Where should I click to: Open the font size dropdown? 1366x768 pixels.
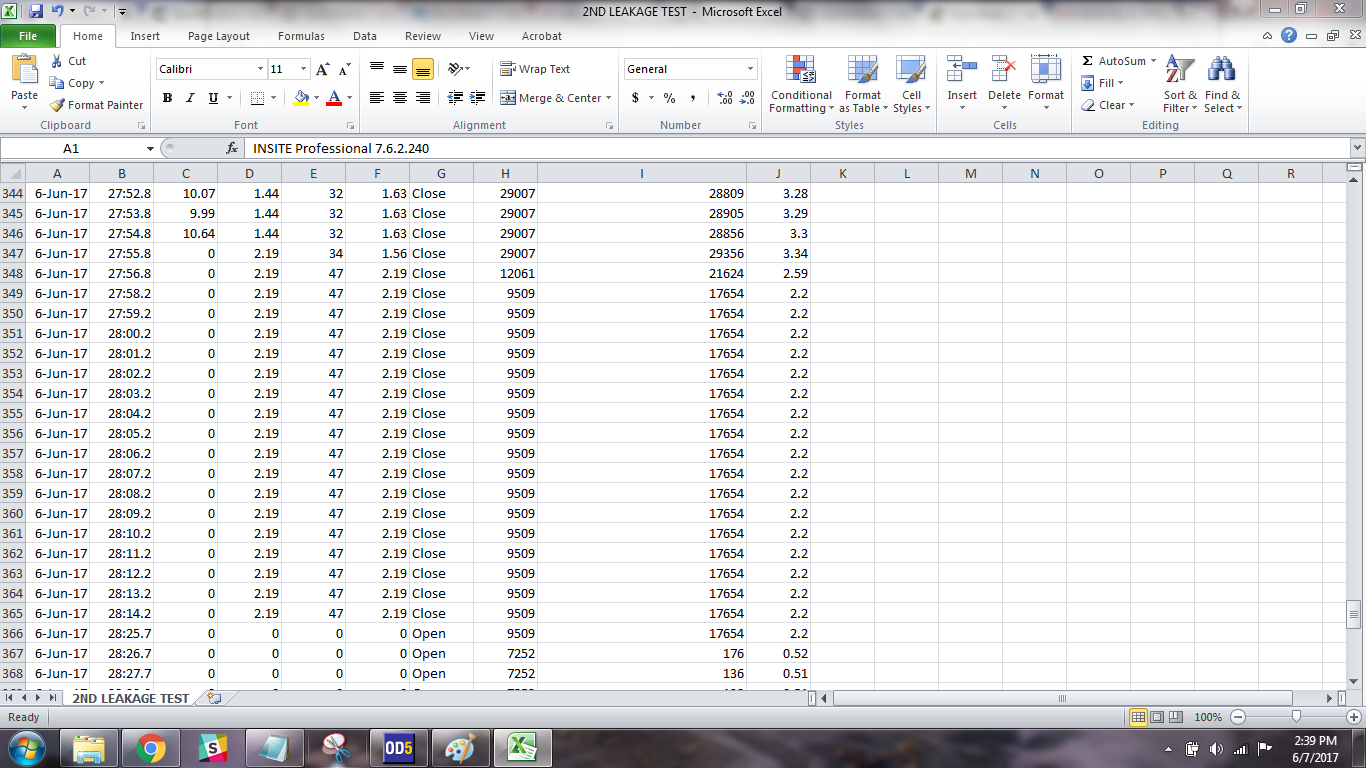(303, 69)
